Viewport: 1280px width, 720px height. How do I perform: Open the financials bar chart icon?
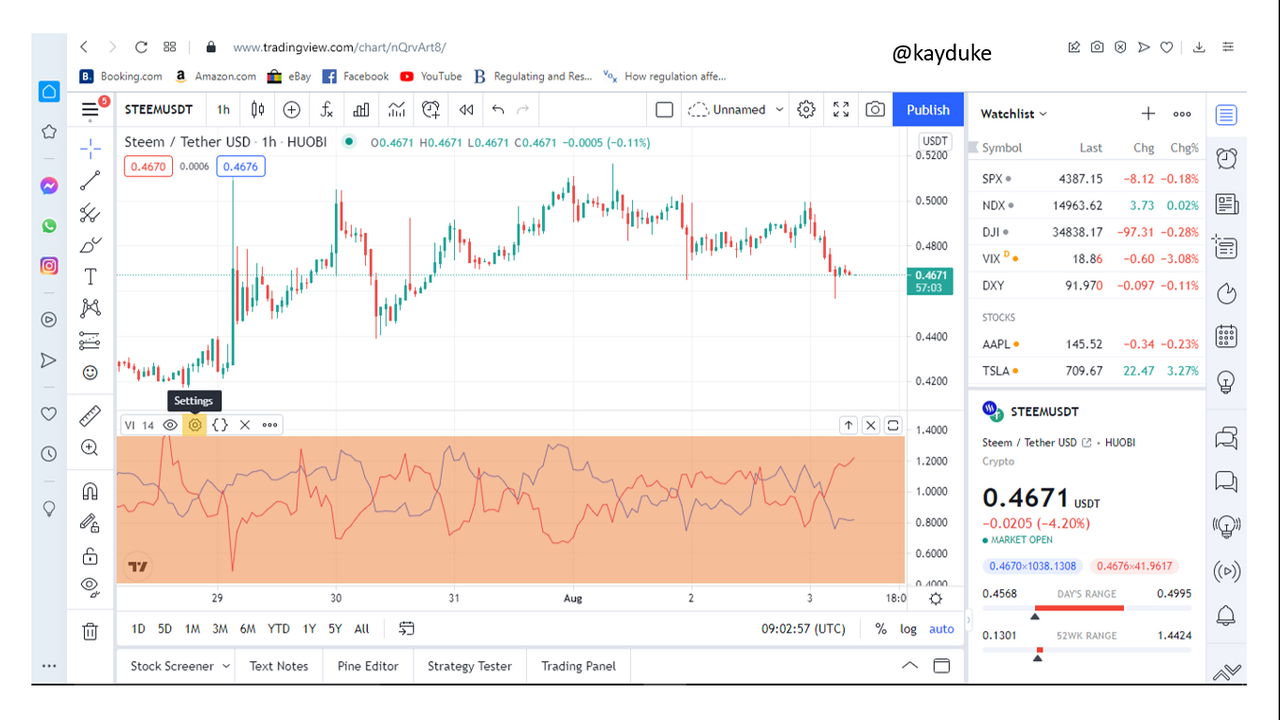[x=361, y=110]
